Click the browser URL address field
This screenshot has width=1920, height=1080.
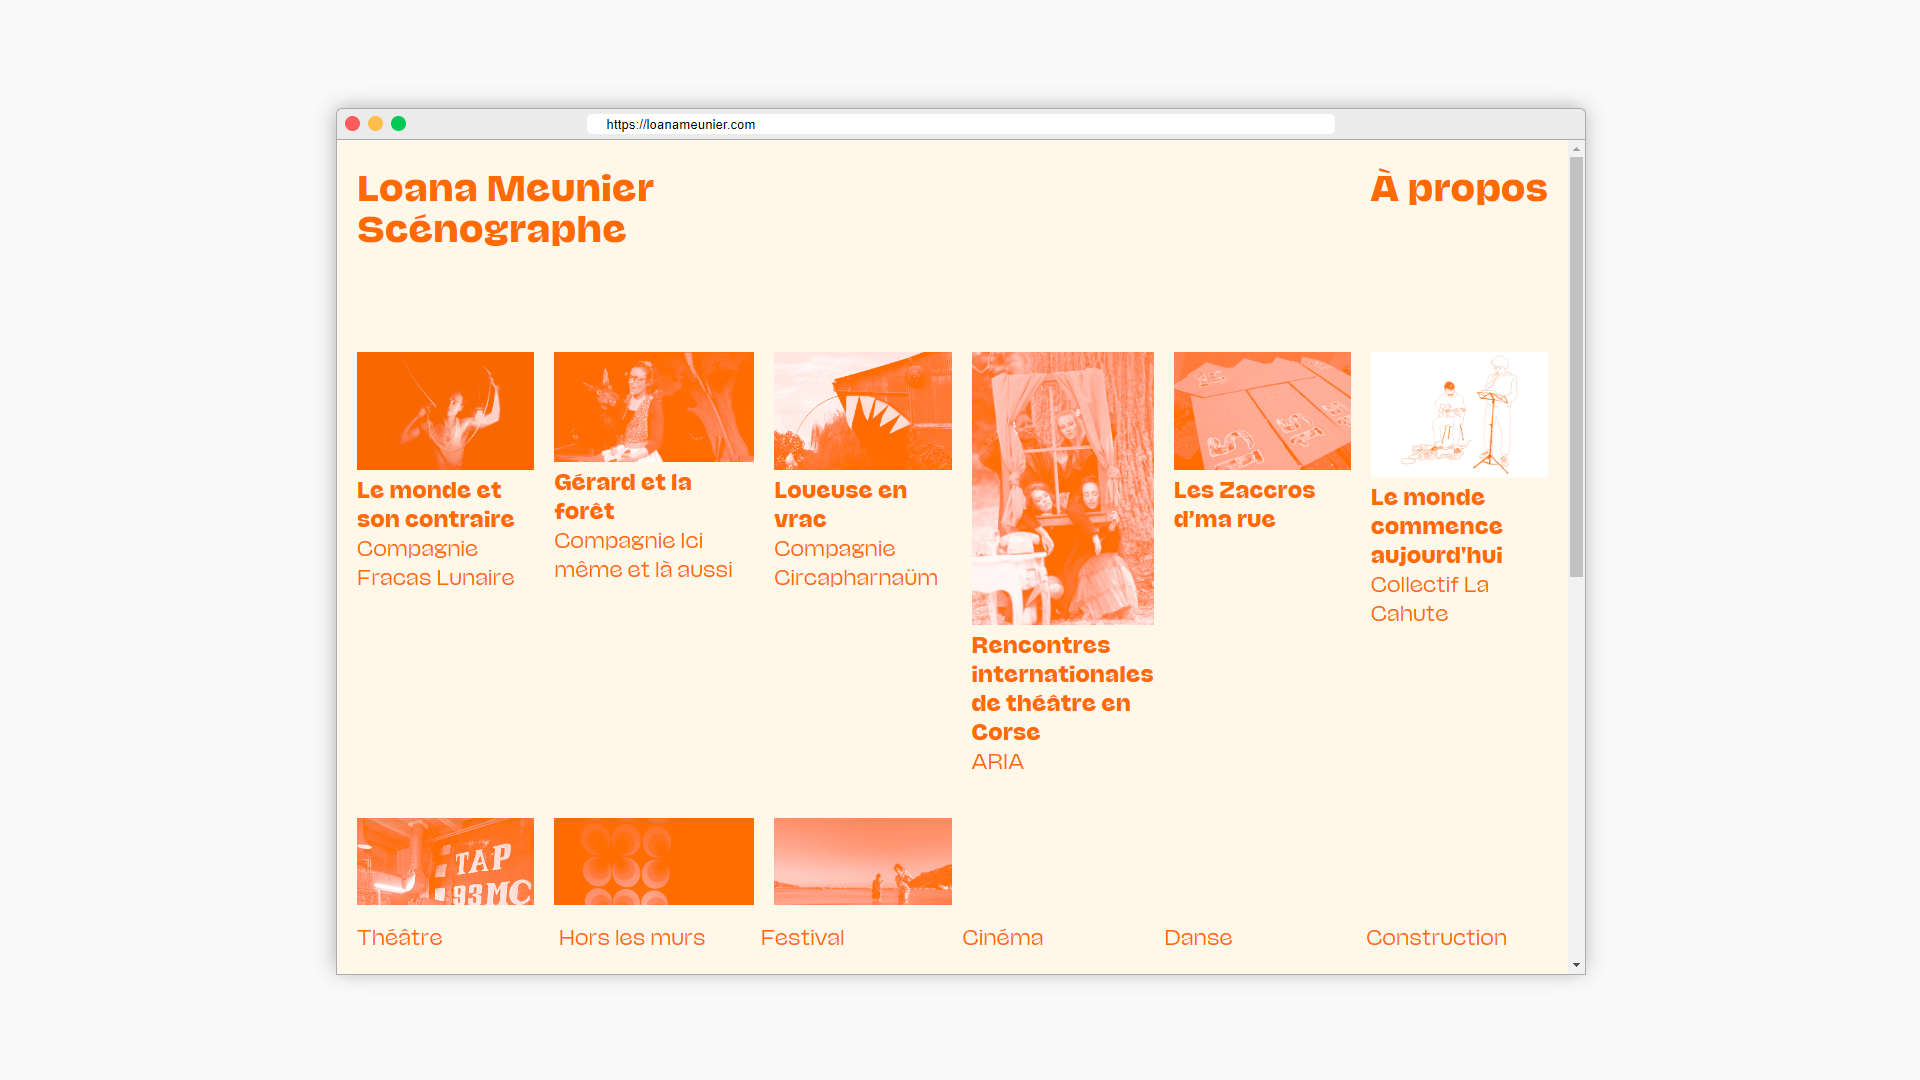(960, 124)
